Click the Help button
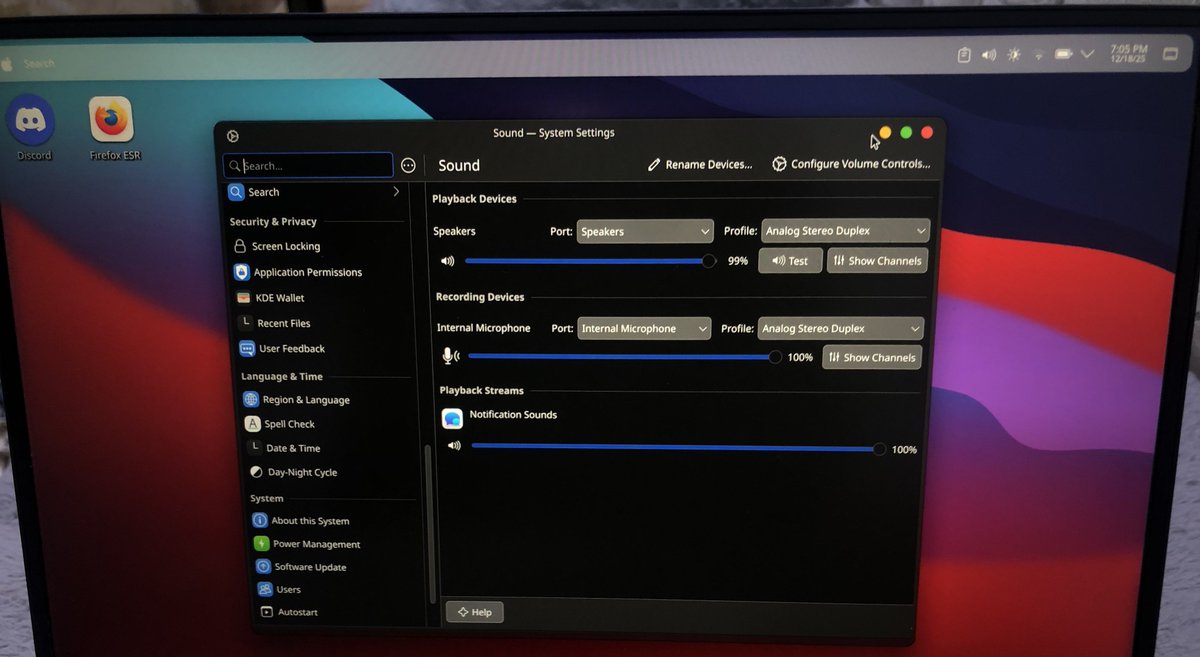 [x=474, y=612]
